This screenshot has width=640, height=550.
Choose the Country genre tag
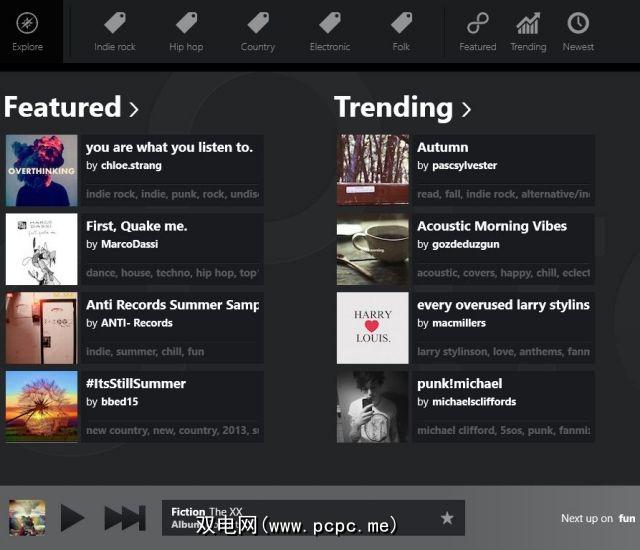(x=258, y=24)
